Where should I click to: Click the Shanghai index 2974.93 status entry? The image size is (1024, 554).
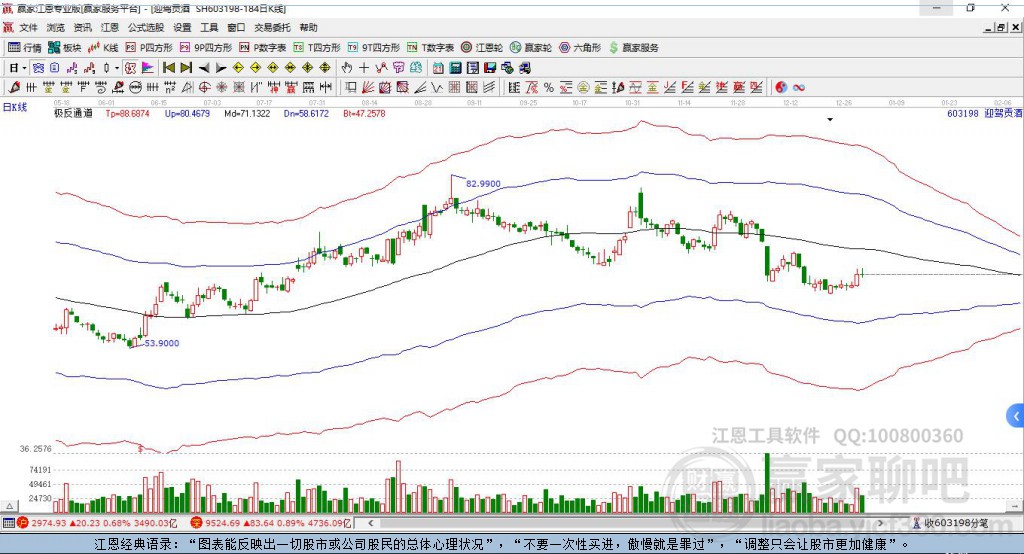(97, 523)
